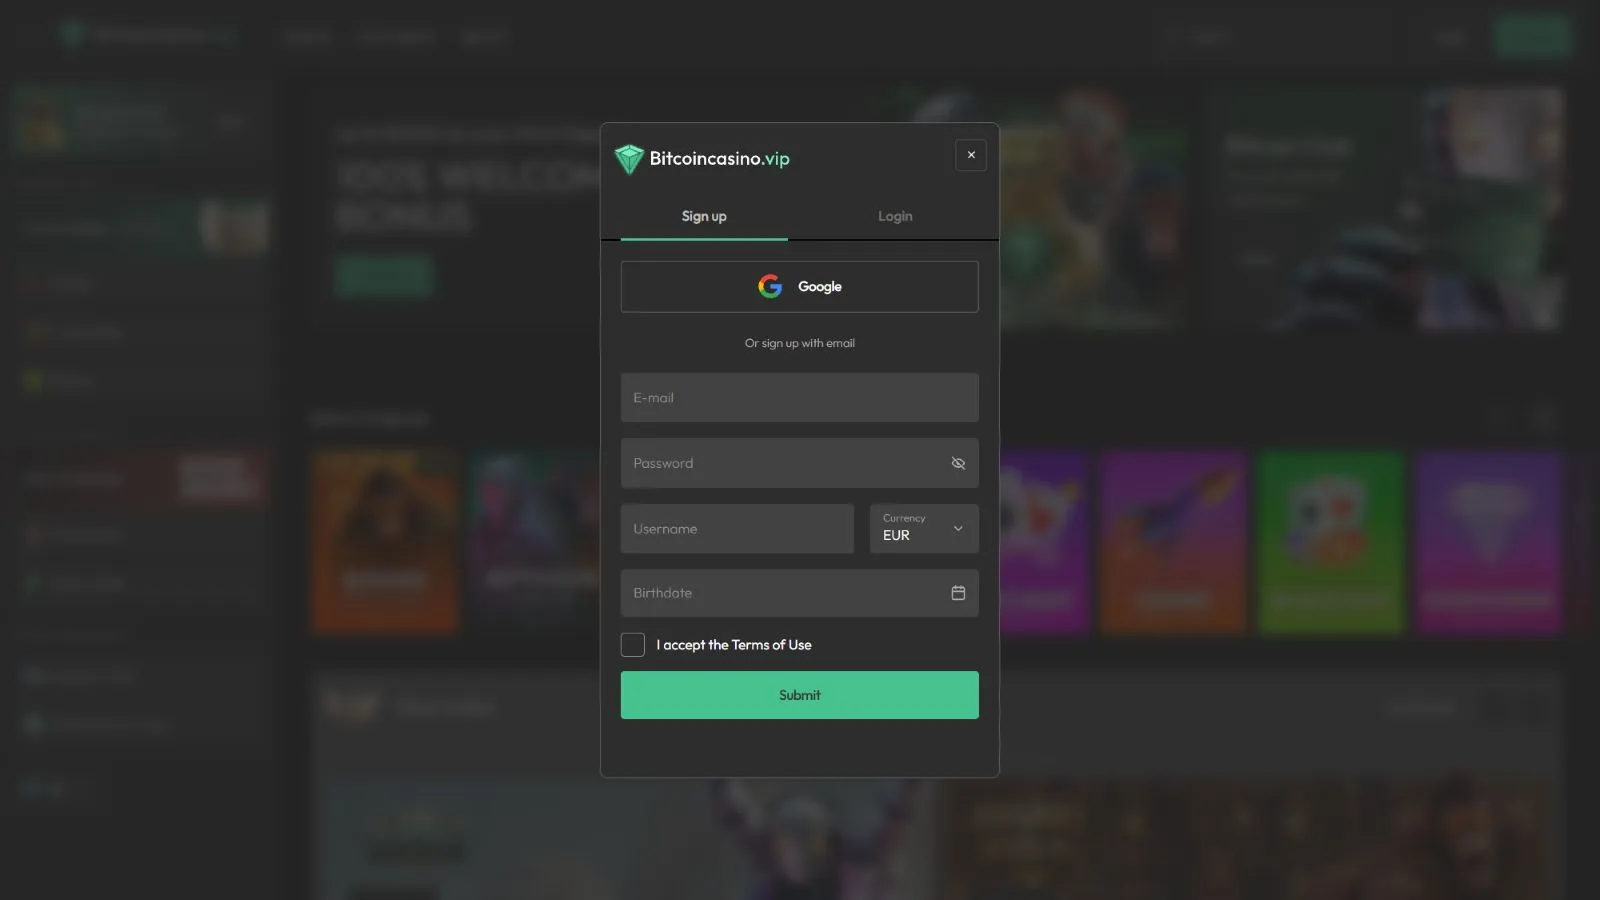The height and width of the screenshot is (900, 1600).
Task: Switch to the Login tab
Action: [x=895, y=216]
